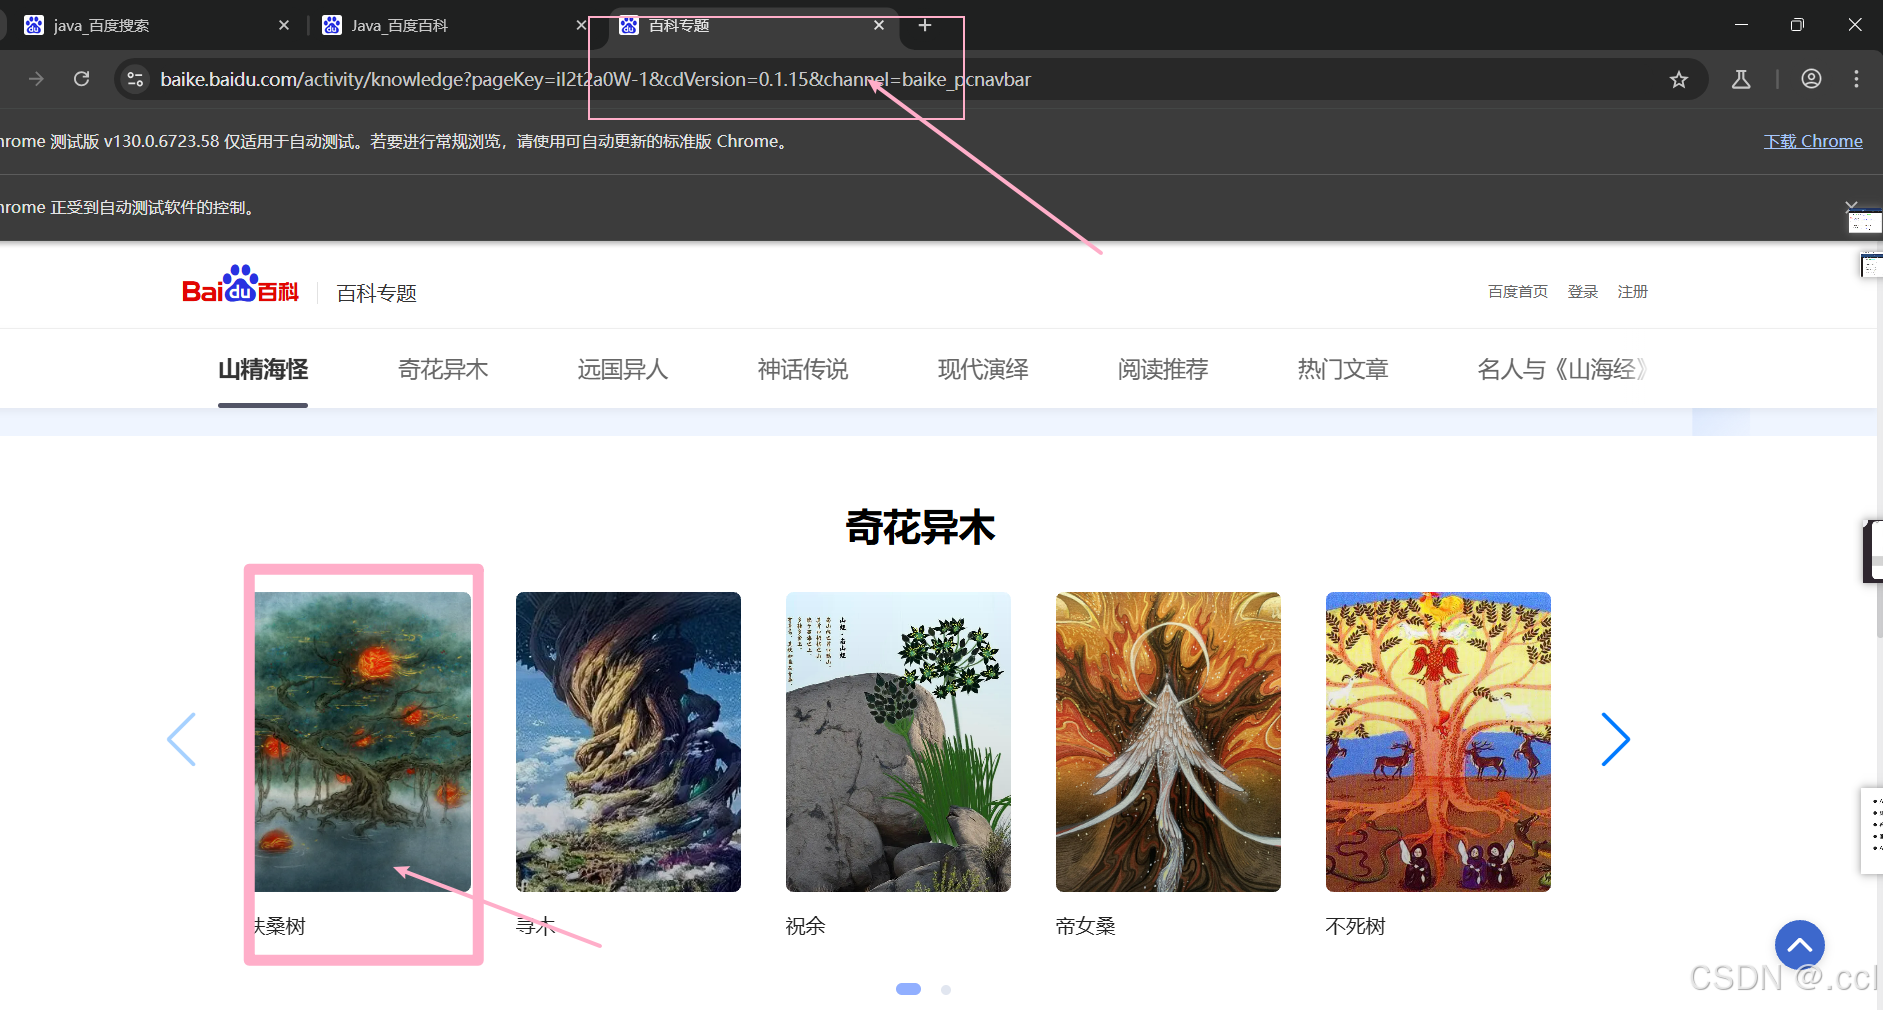1883x1010 pixels.
Task: Click the 百度首页 link
Action: click(1517, 292)
